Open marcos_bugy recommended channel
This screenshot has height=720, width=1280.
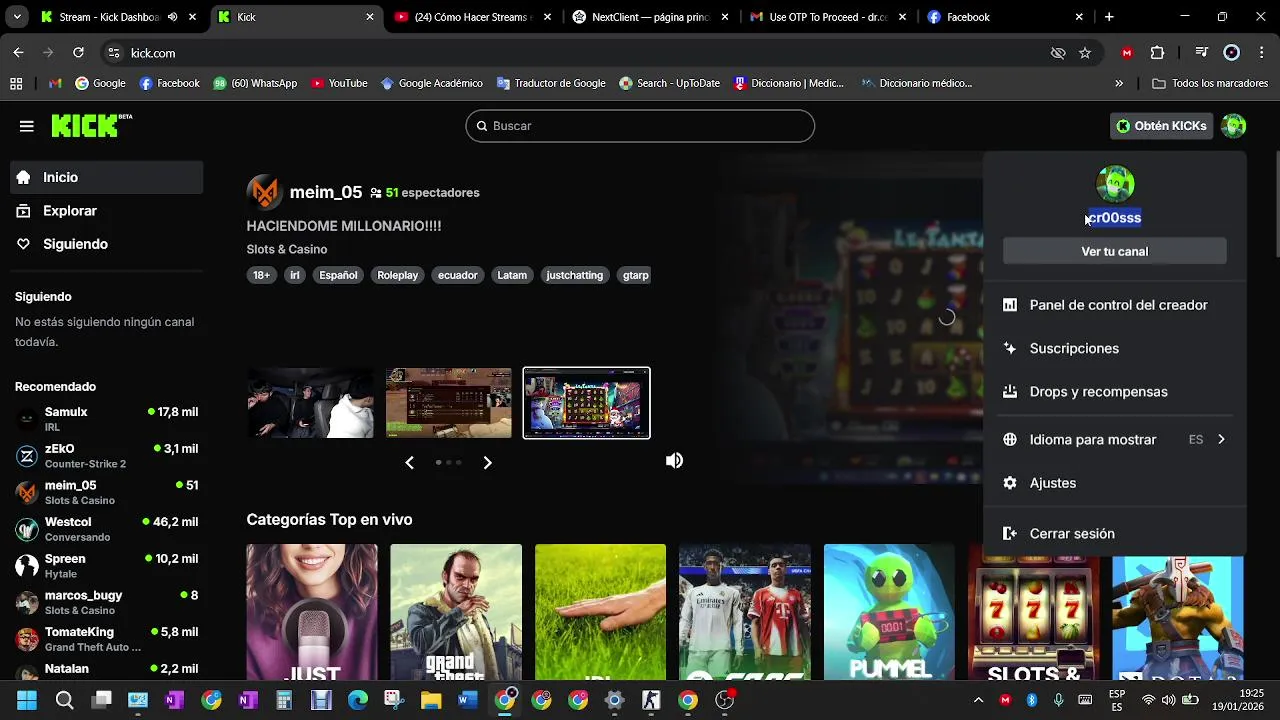tap(107, 602)
